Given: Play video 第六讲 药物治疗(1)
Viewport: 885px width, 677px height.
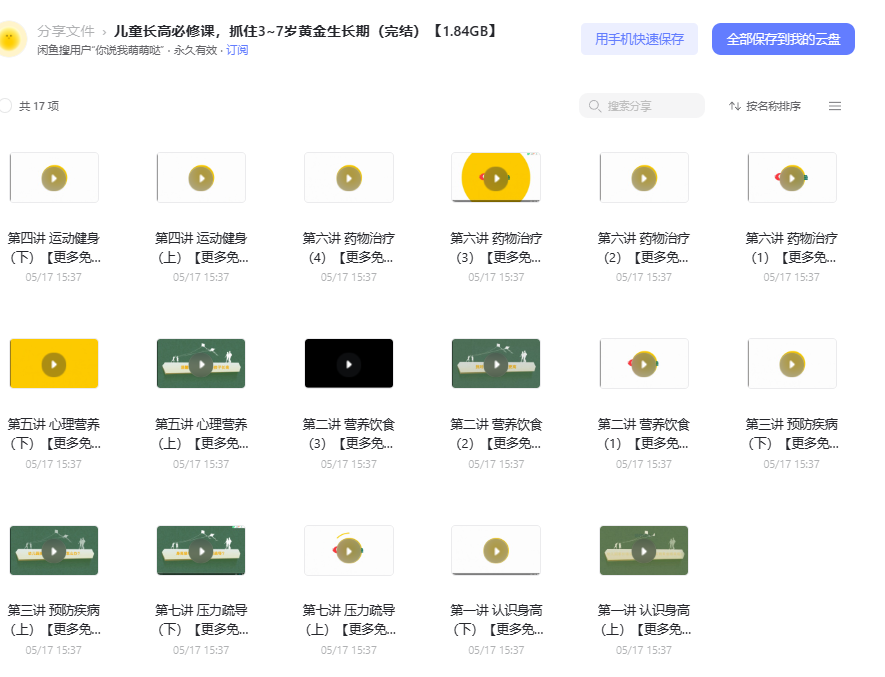Looking at the screenshot, I should (x=792, y=178).
